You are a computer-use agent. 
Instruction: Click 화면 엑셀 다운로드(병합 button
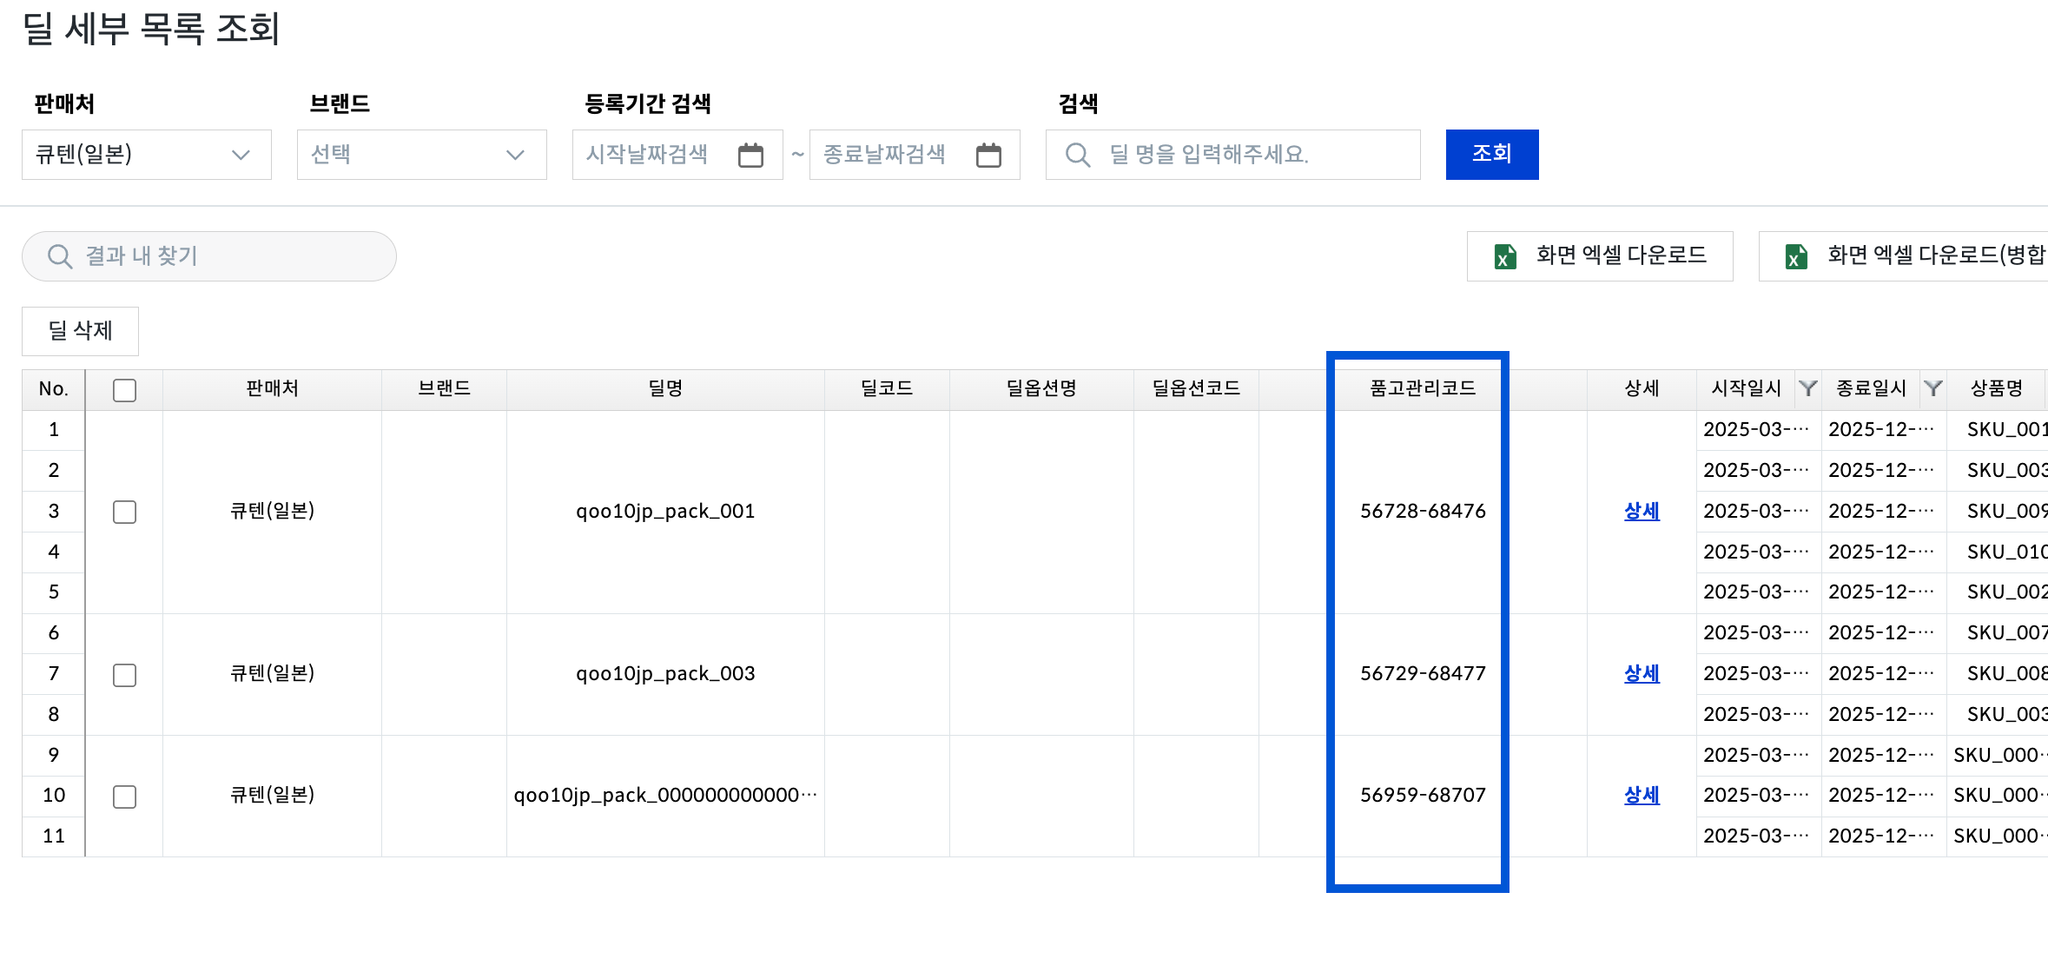(1904, 256)
